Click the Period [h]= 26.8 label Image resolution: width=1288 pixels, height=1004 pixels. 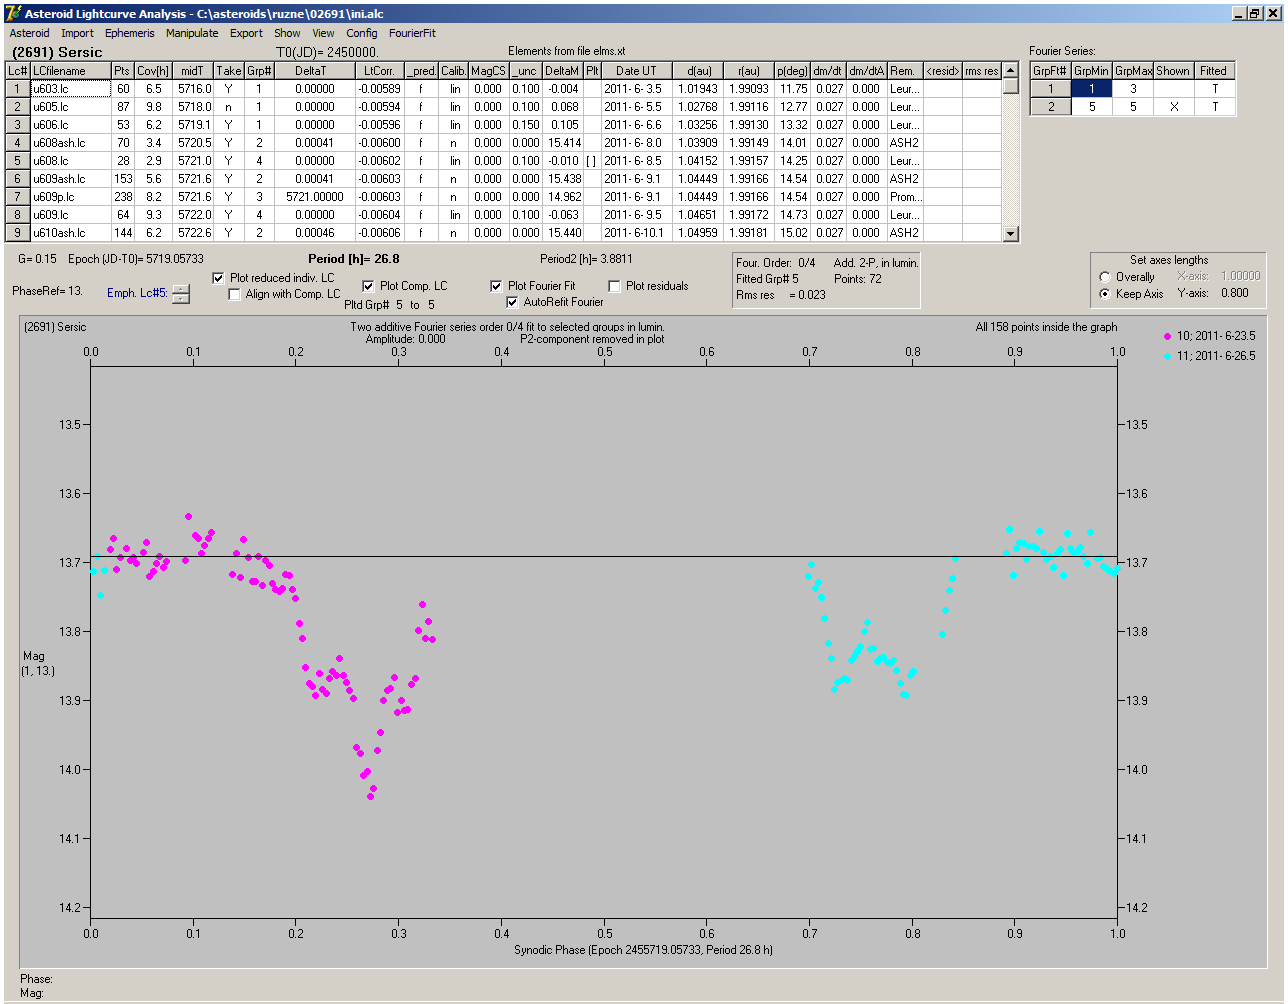[354, 259]
